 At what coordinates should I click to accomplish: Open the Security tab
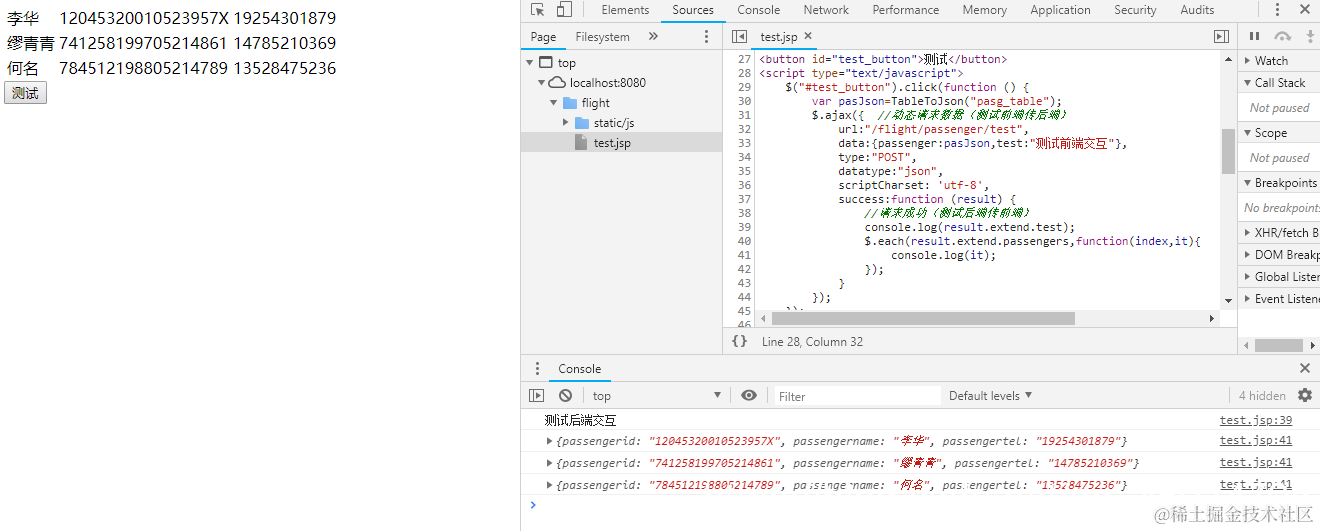pos(1135,10)
